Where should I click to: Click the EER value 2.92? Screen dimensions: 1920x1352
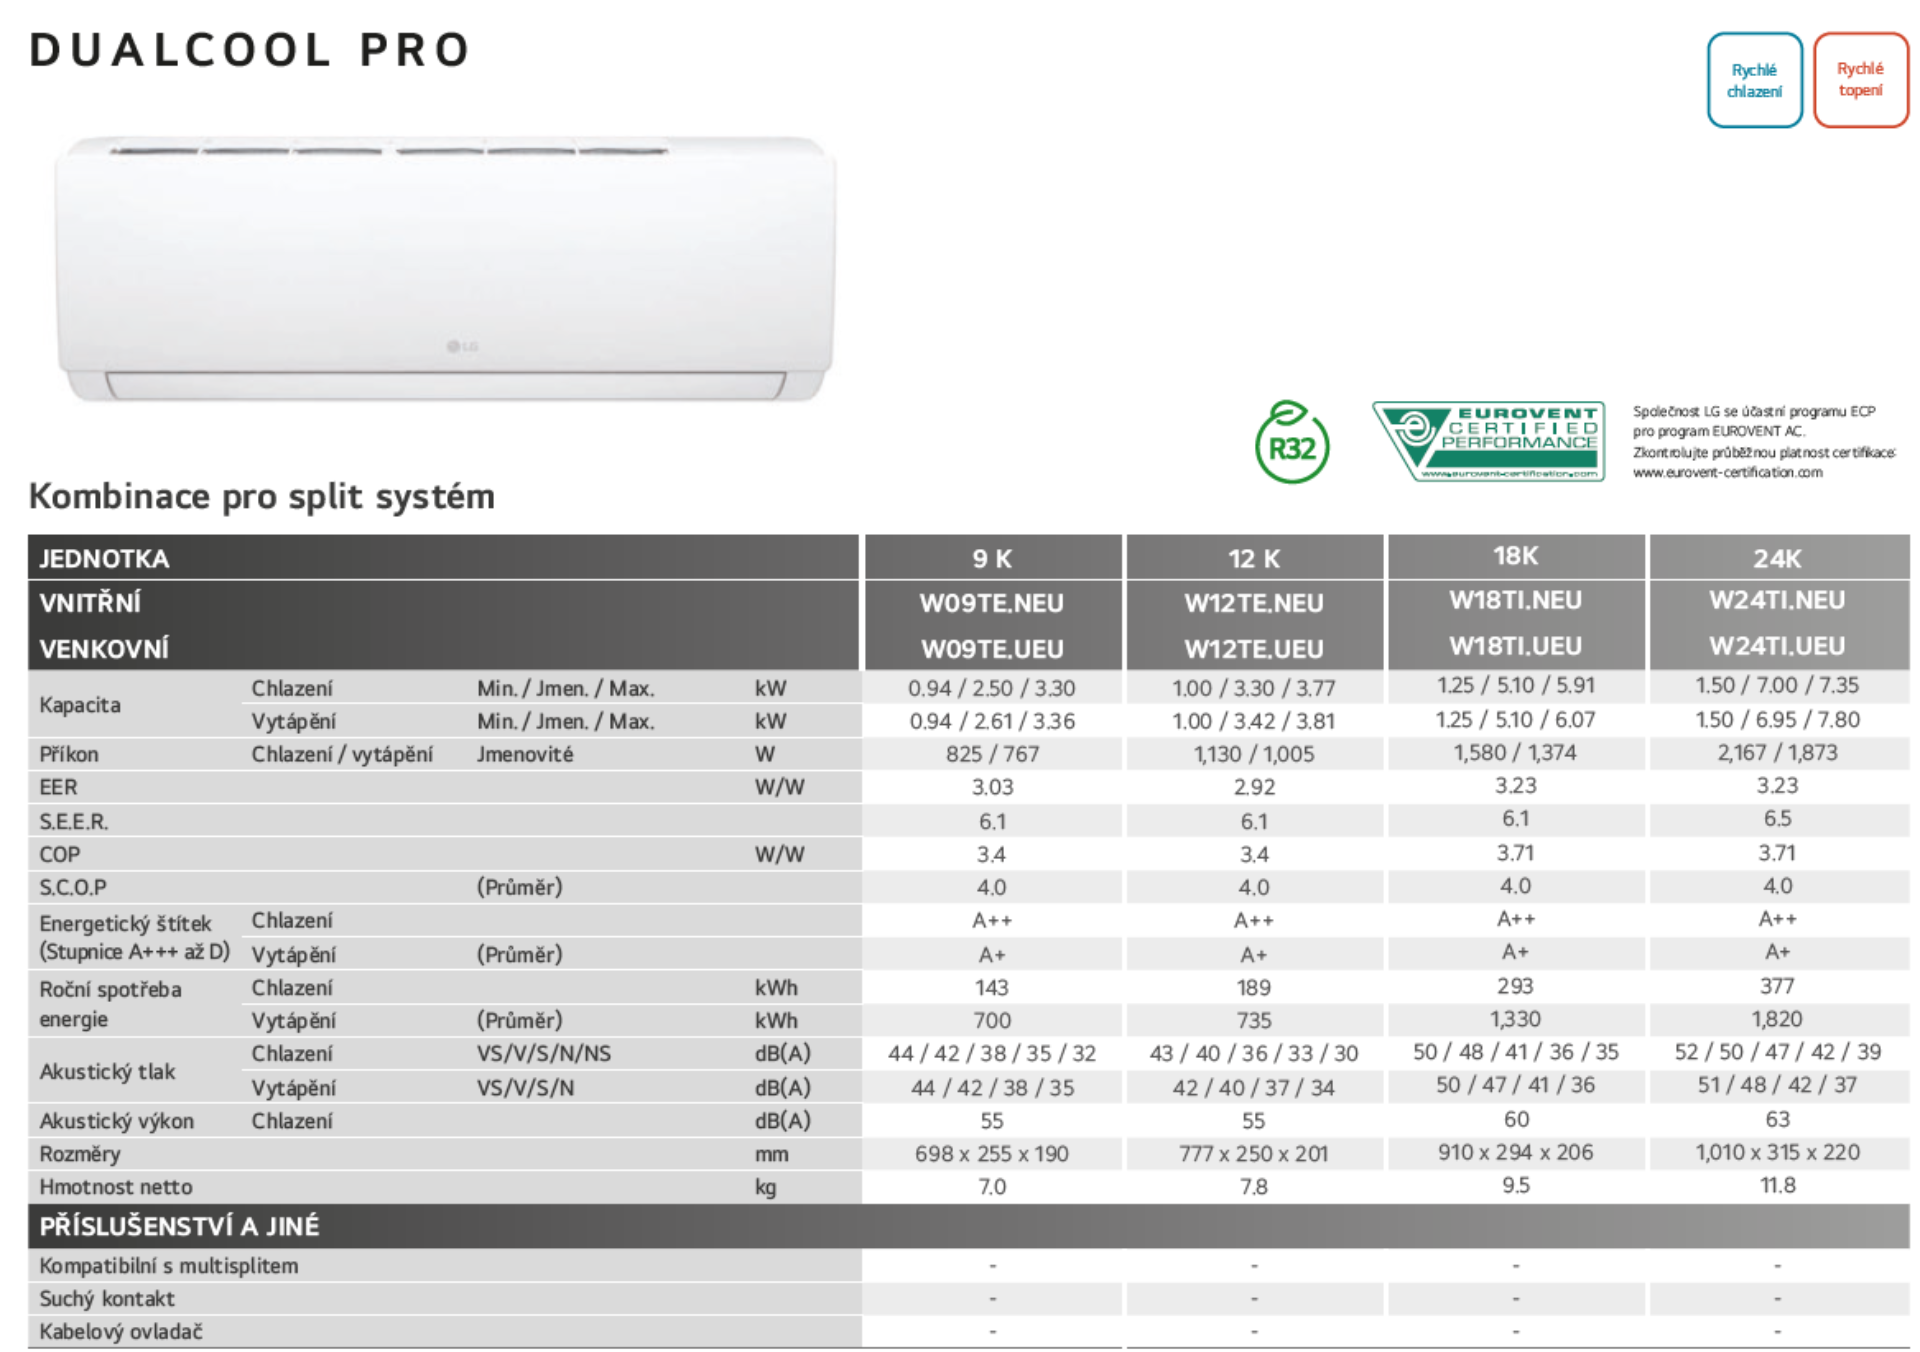pyautogui.click(x=1254, y=787)
